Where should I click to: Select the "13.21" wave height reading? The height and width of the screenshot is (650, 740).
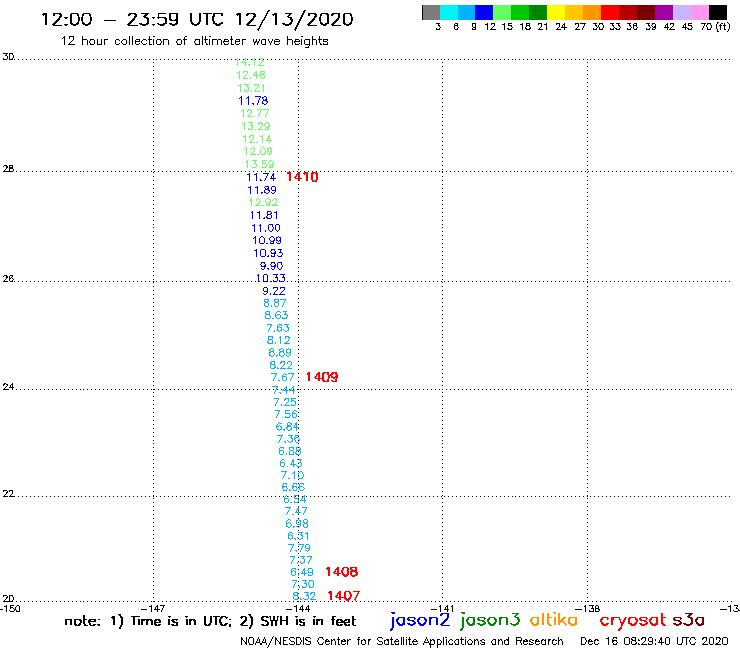[x=251, y=88]
